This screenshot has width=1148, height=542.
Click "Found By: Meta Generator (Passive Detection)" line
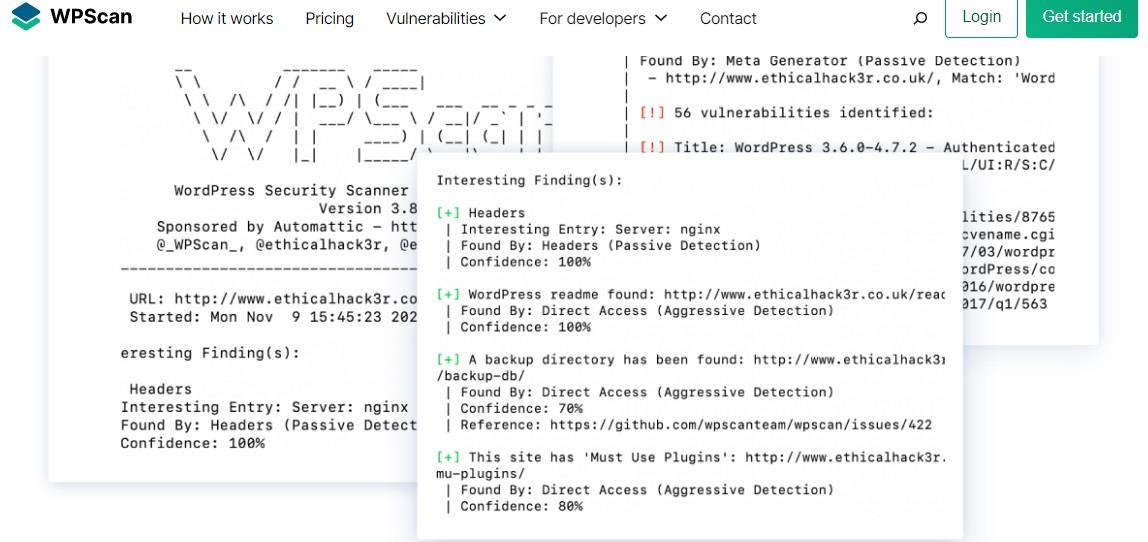(x=830, y=61)
